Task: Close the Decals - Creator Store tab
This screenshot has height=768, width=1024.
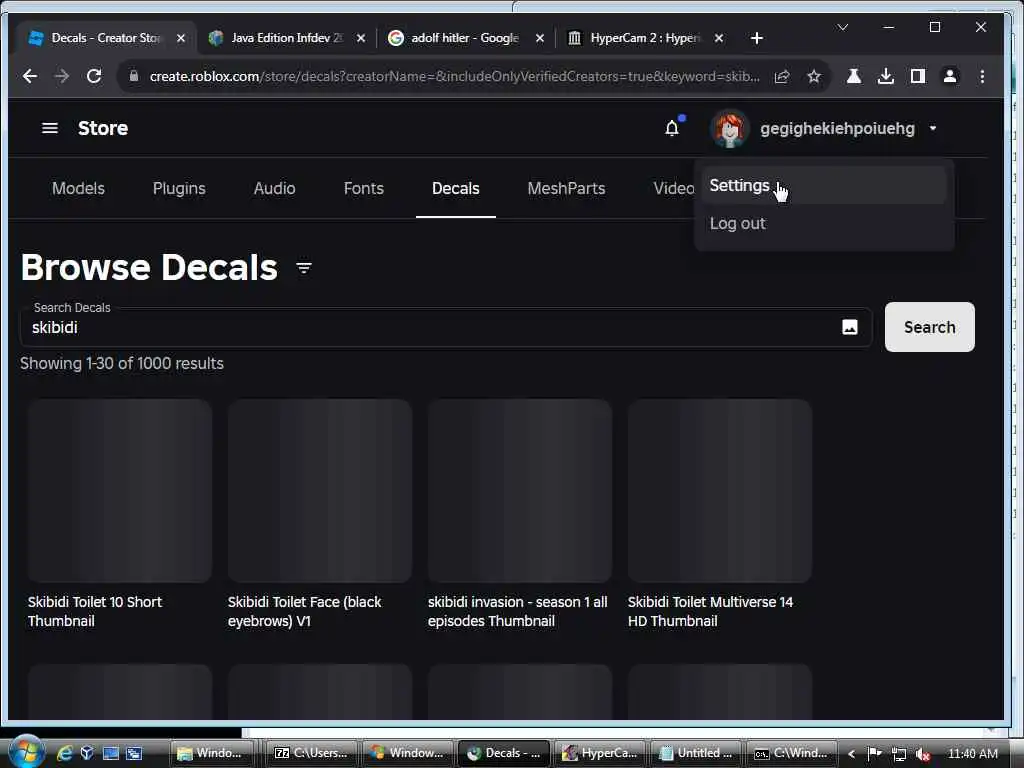Action: click(181, 38)
